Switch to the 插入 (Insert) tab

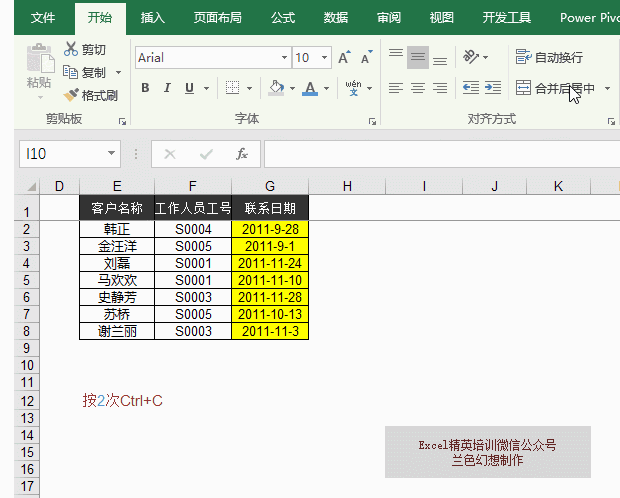point(153,17)
